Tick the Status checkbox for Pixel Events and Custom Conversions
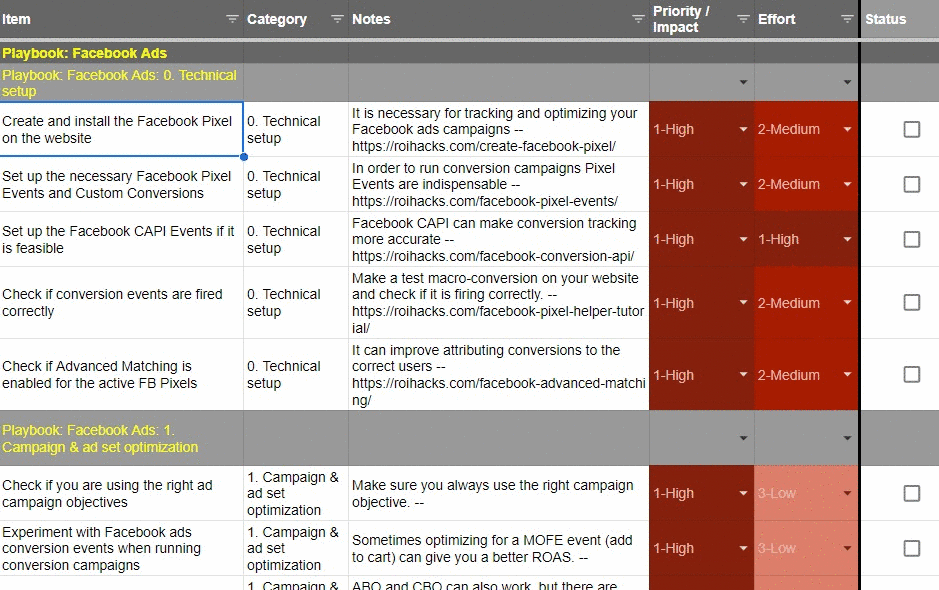 [x=911, y=184]
